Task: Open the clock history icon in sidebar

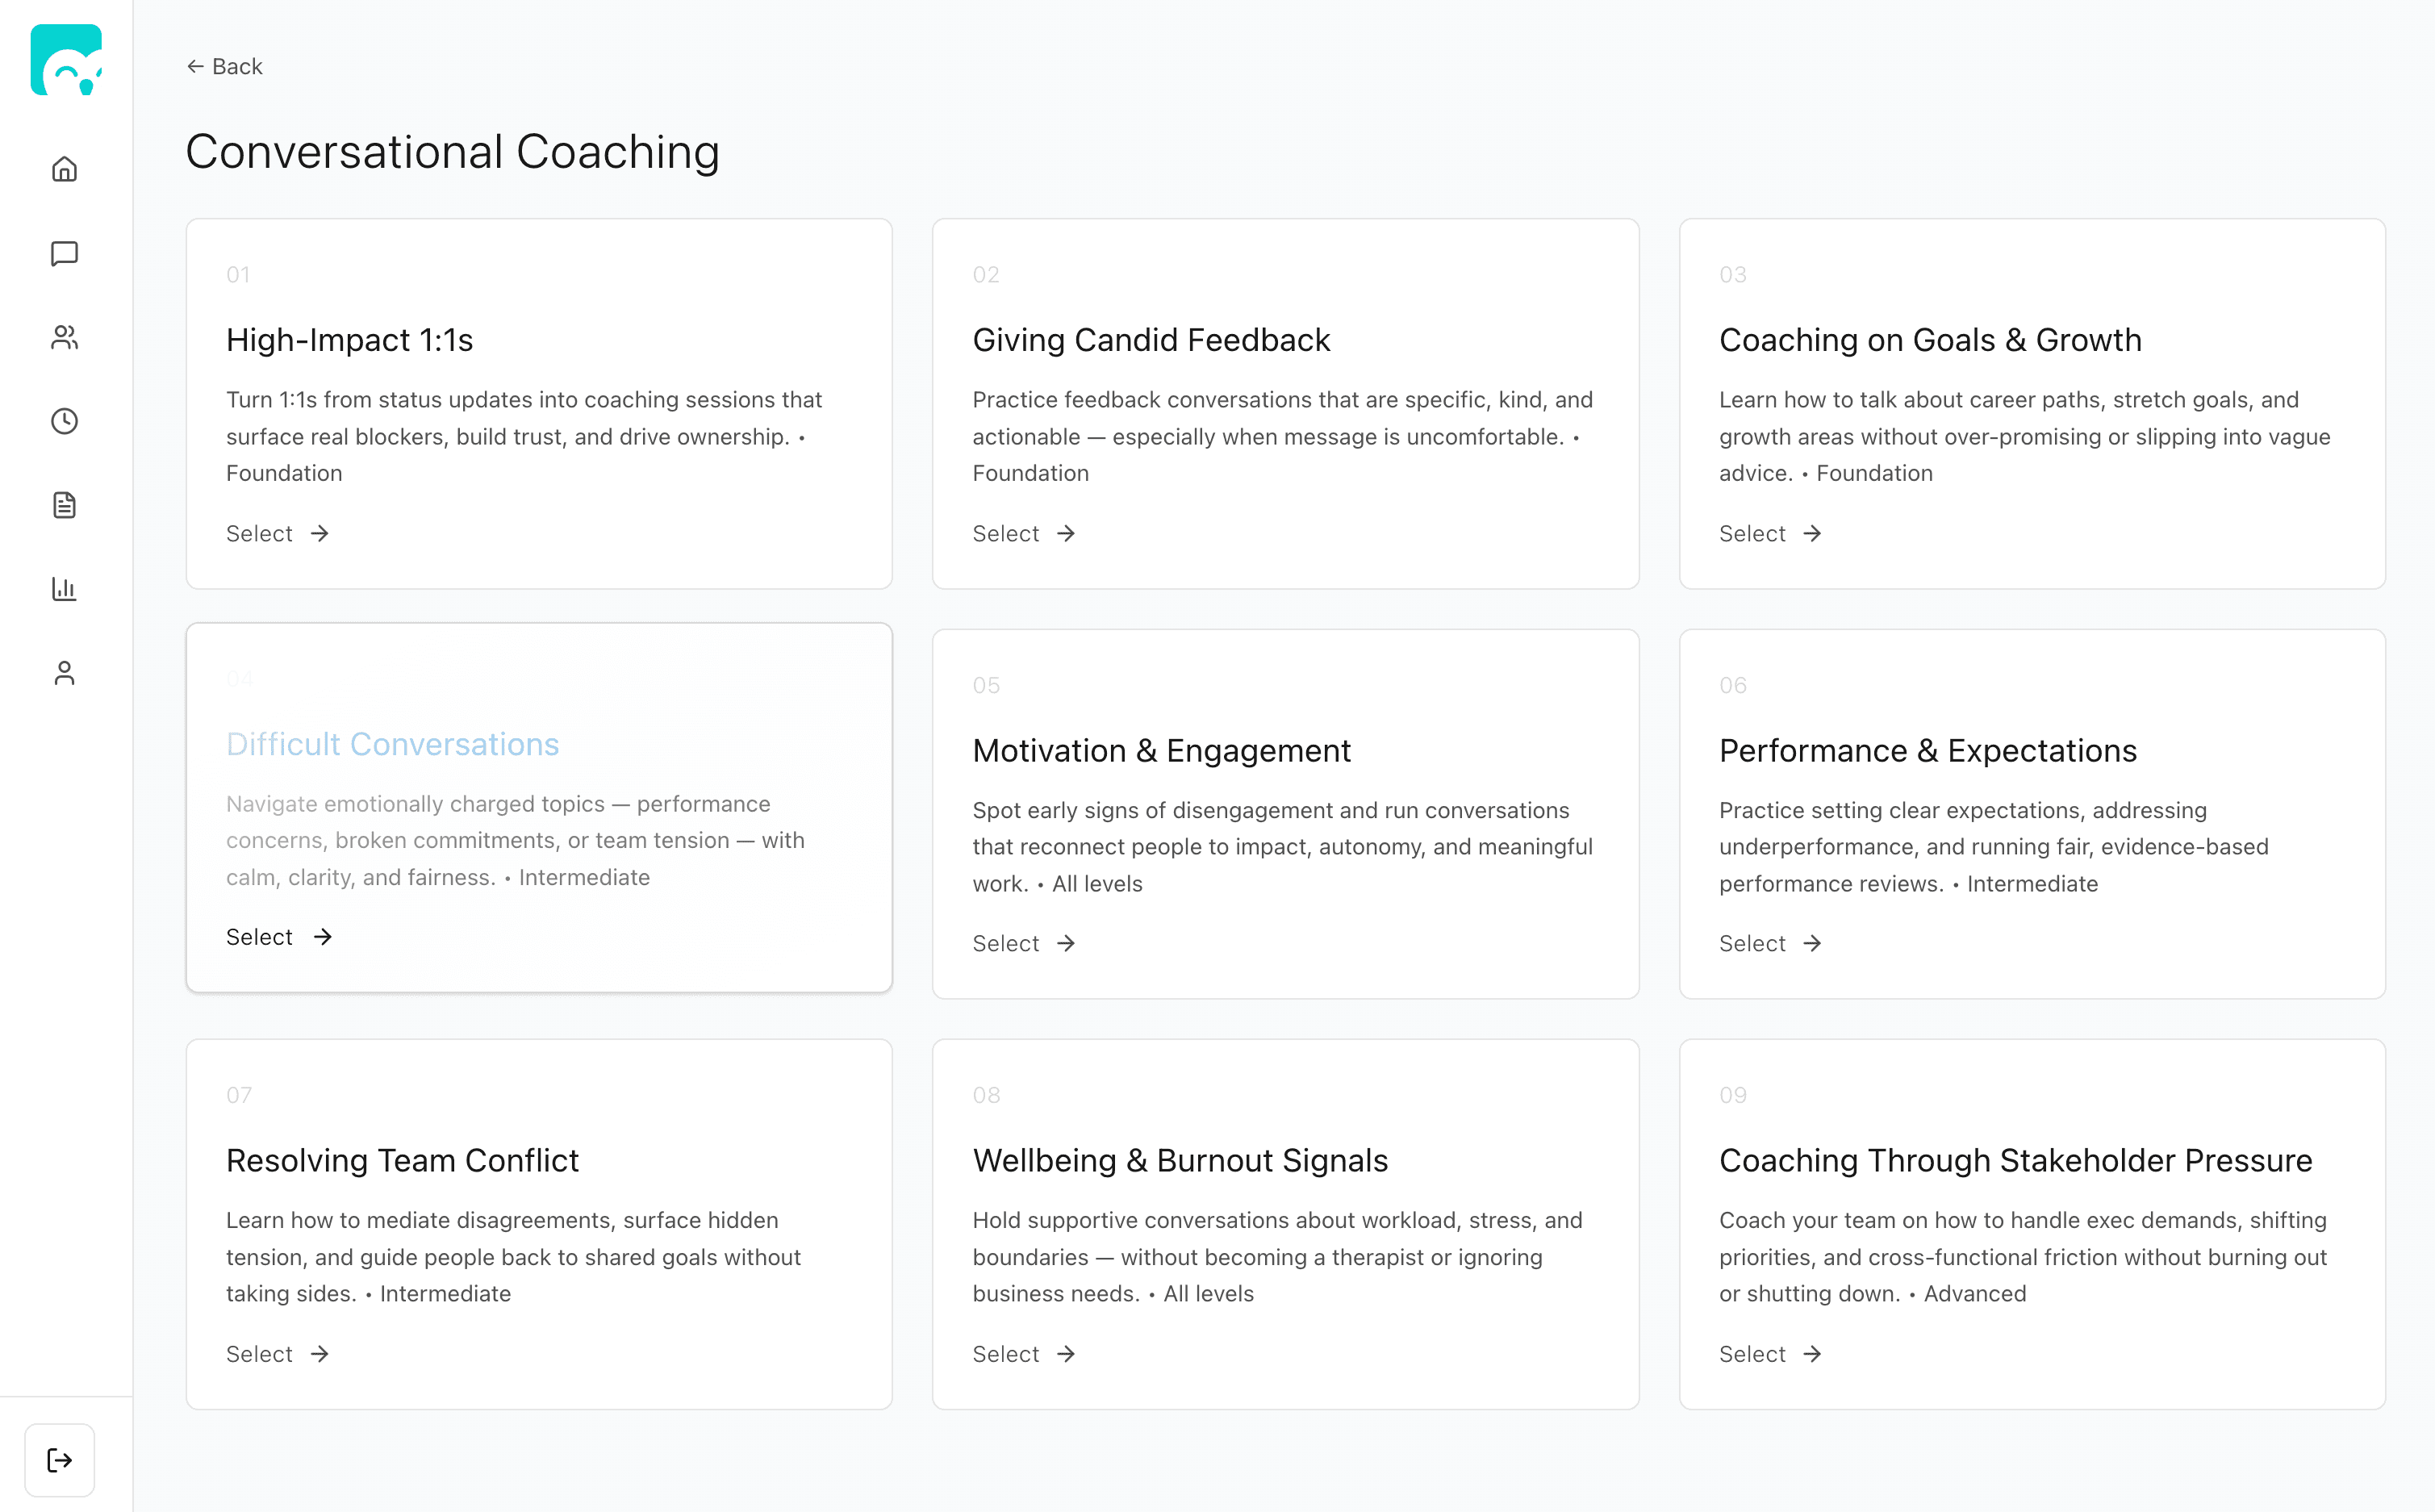Action: click(x=65, y=421)
